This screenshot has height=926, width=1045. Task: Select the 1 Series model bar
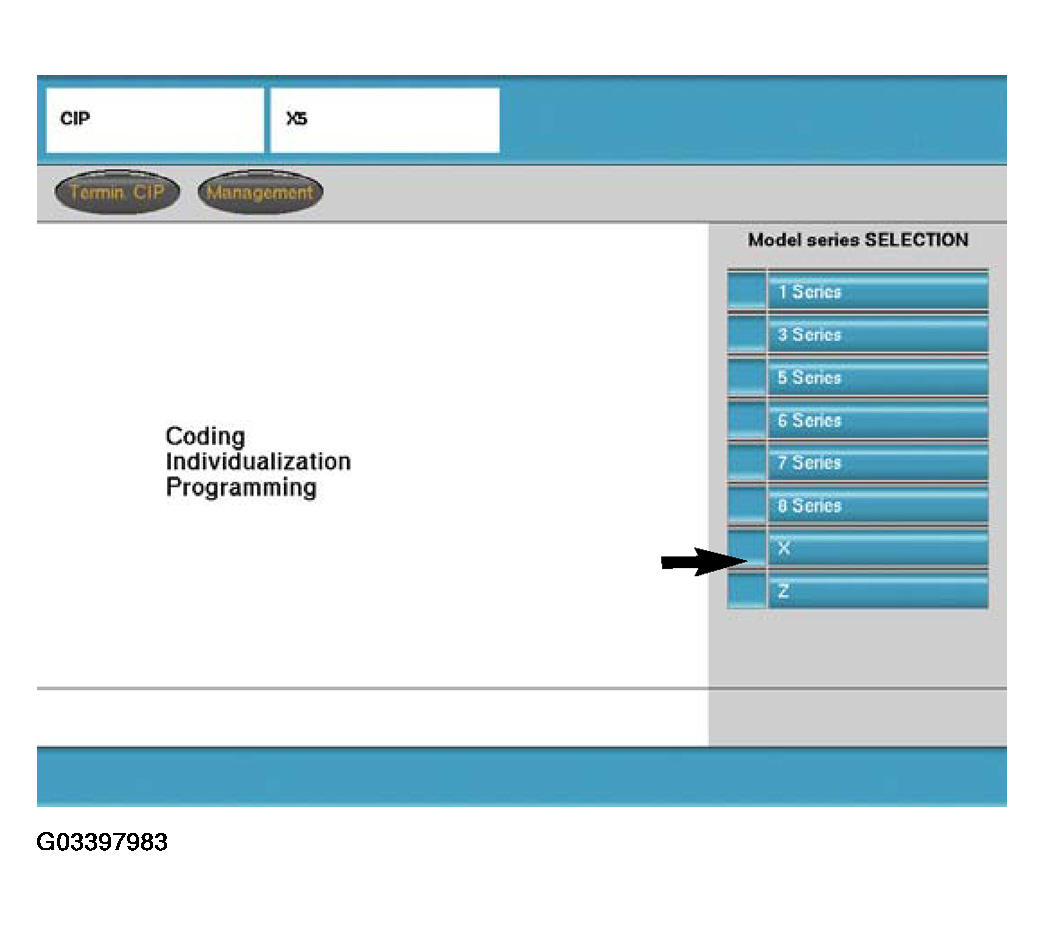877,292
